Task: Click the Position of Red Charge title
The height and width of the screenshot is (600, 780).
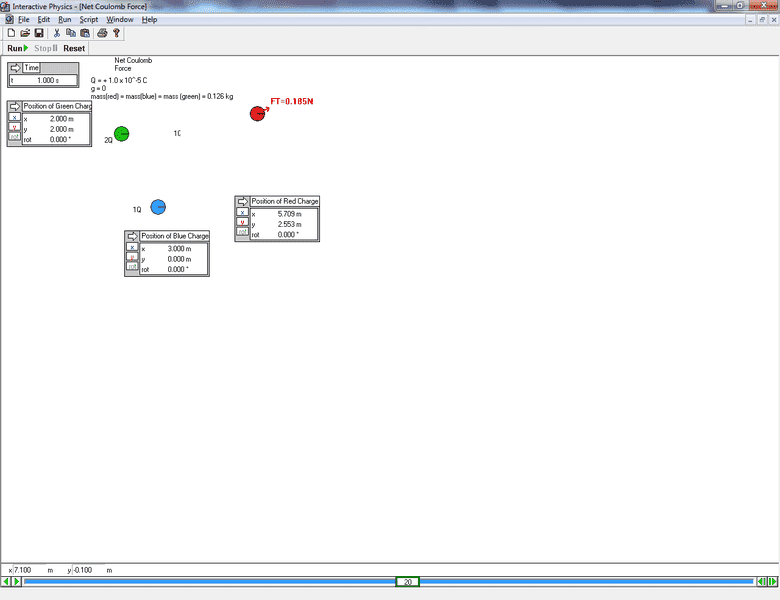Action: coord(285,201)
